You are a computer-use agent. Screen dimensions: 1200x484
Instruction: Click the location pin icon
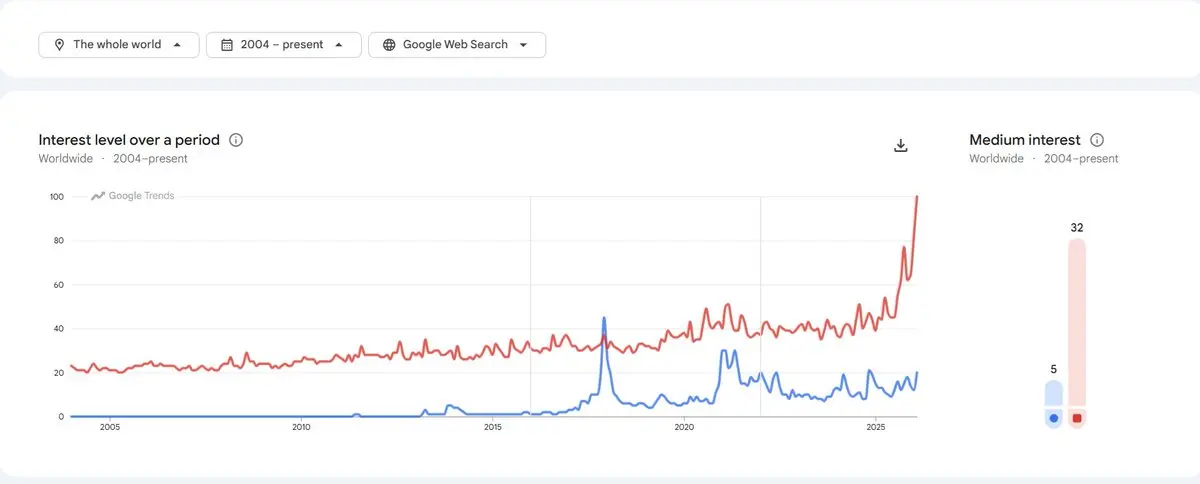pos(59,45)
